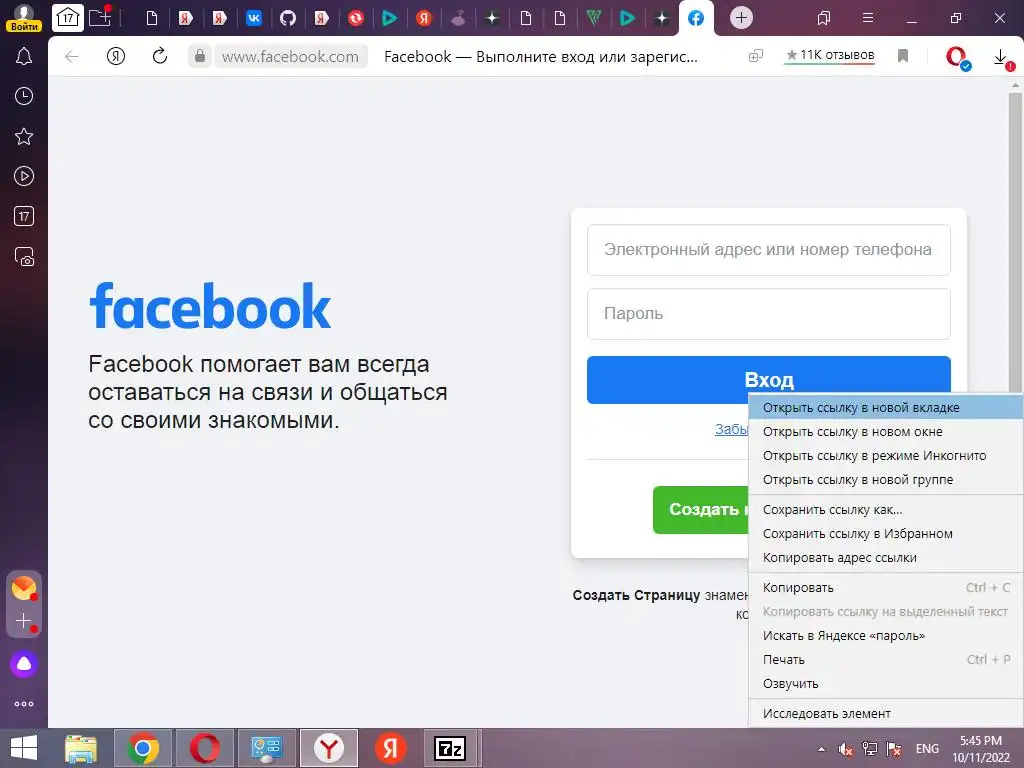The height and width of the screenshot is (768, 1024).
Task: Open notifications bell in sidebar
Action: [24, 56]
